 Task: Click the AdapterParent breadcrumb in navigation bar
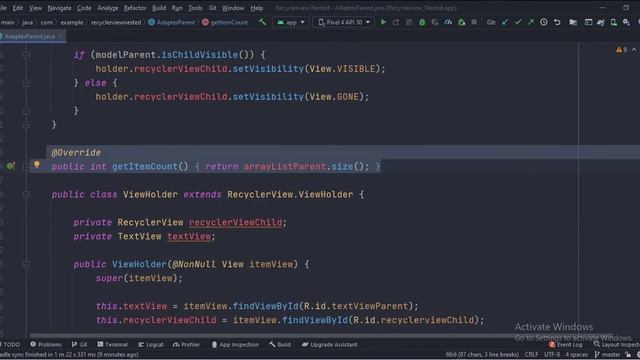[x=171, y=22]
